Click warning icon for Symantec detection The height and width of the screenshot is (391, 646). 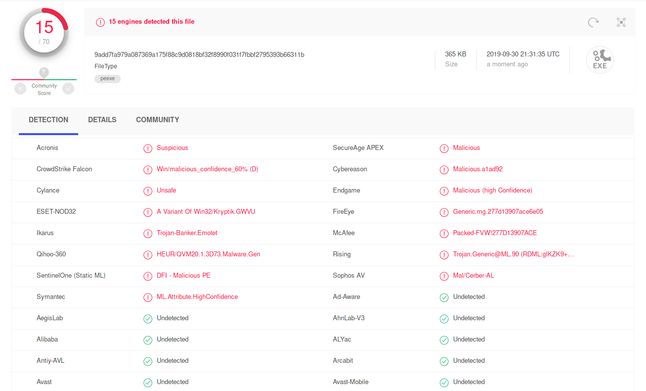click(x=147, y=297)
